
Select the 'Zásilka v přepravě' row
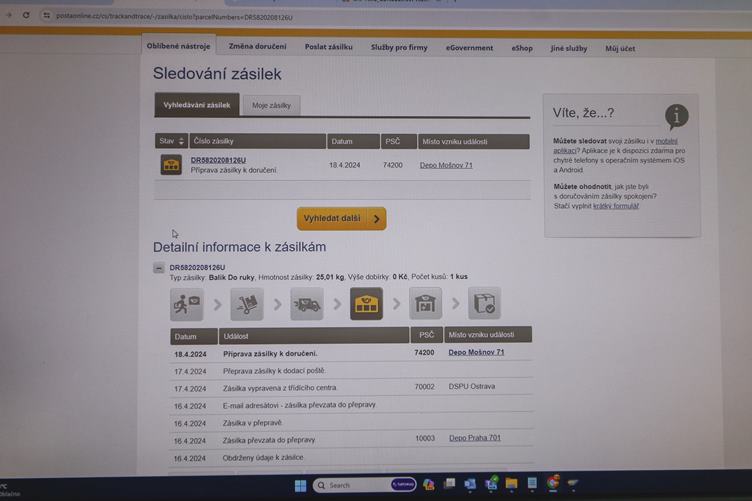click(351, 423)
